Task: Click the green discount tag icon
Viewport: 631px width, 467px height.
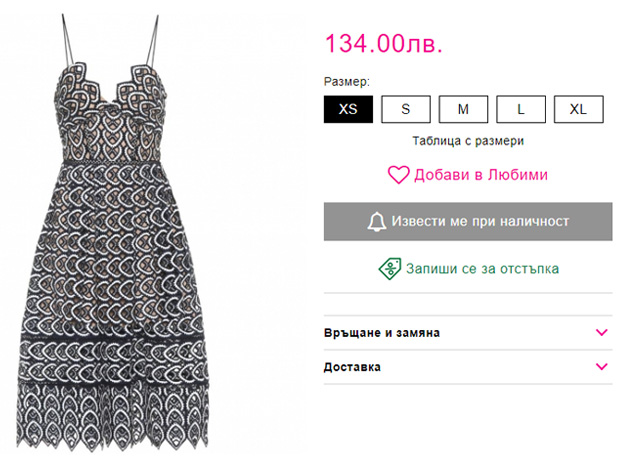Action: (389, 268)
